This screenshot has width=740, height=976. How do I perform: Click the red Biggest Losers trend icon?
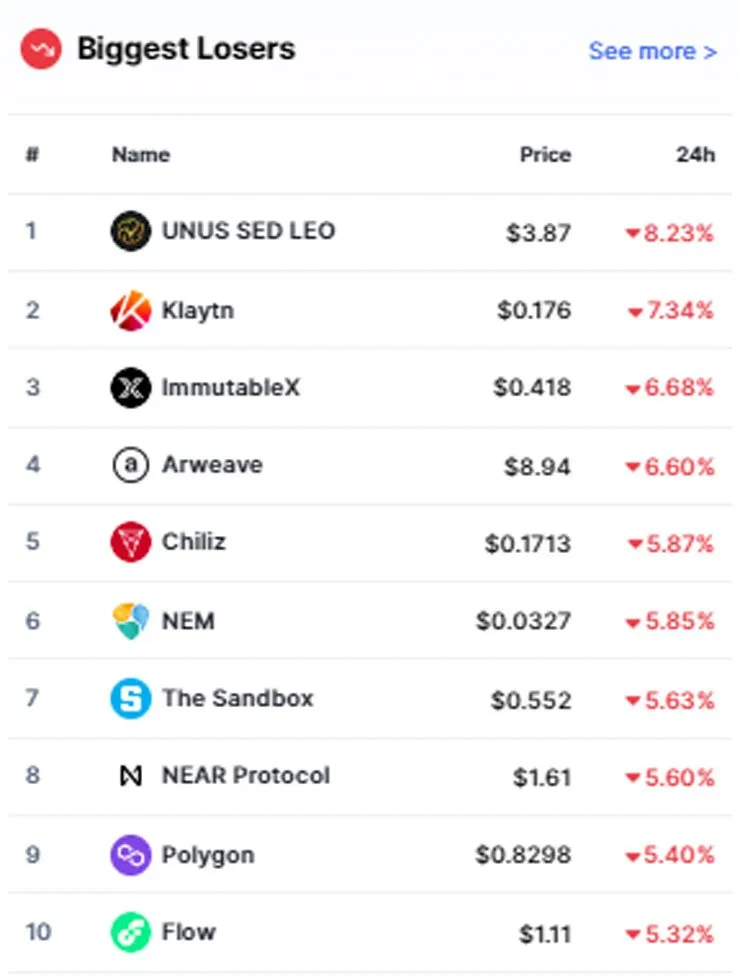pos(41,49)
